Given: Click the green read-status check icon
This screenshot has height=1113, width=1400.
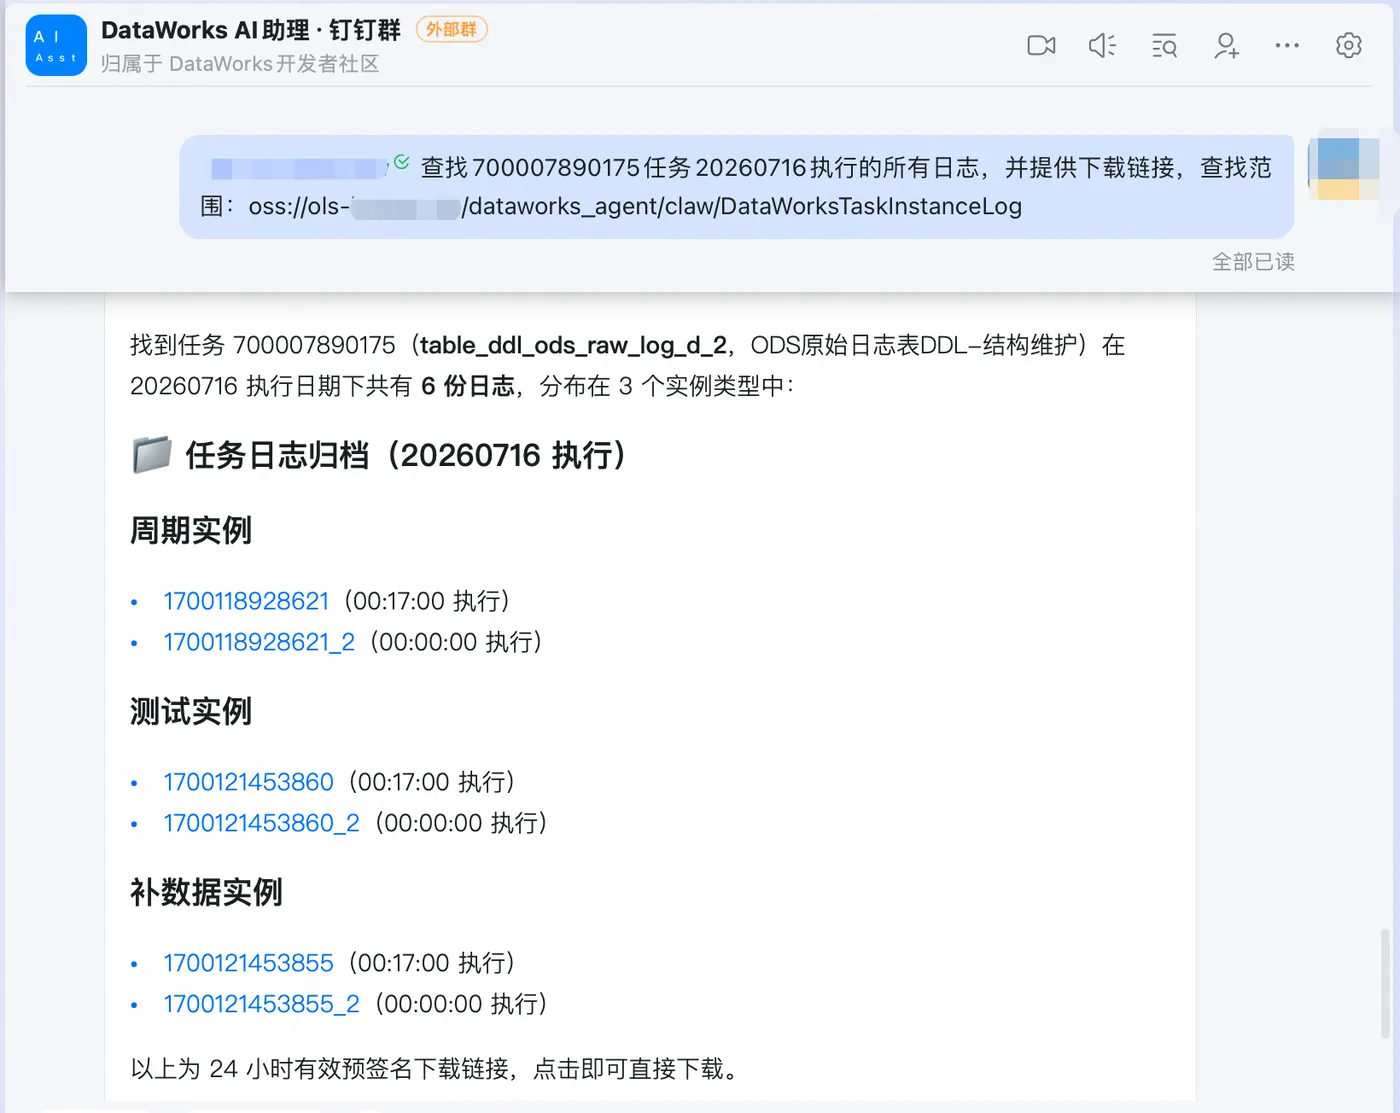Looking at the screenshot, I should pos(401,162).
